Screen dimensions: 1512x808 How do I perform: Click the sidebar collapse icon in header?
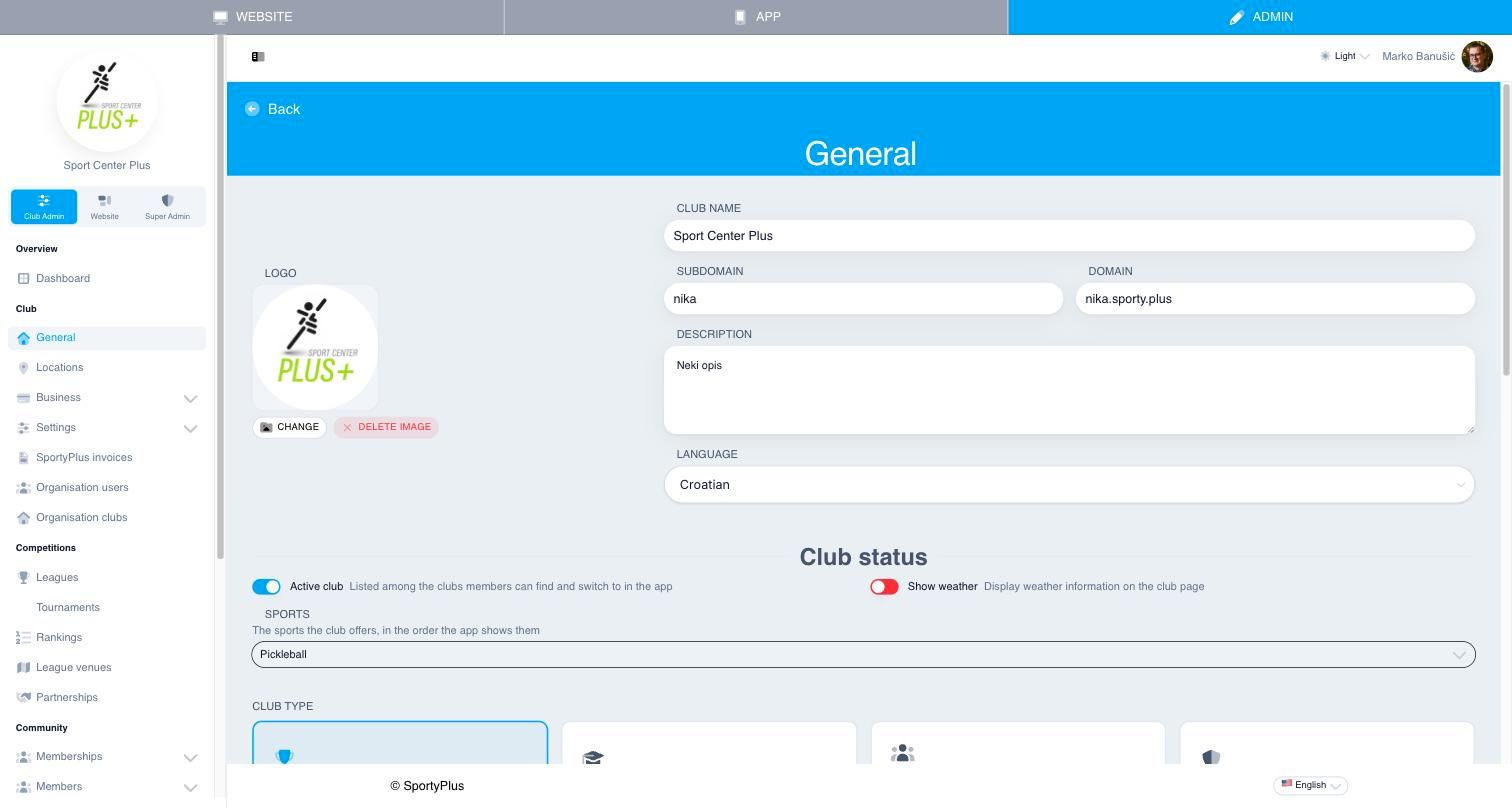coord(258,57)
